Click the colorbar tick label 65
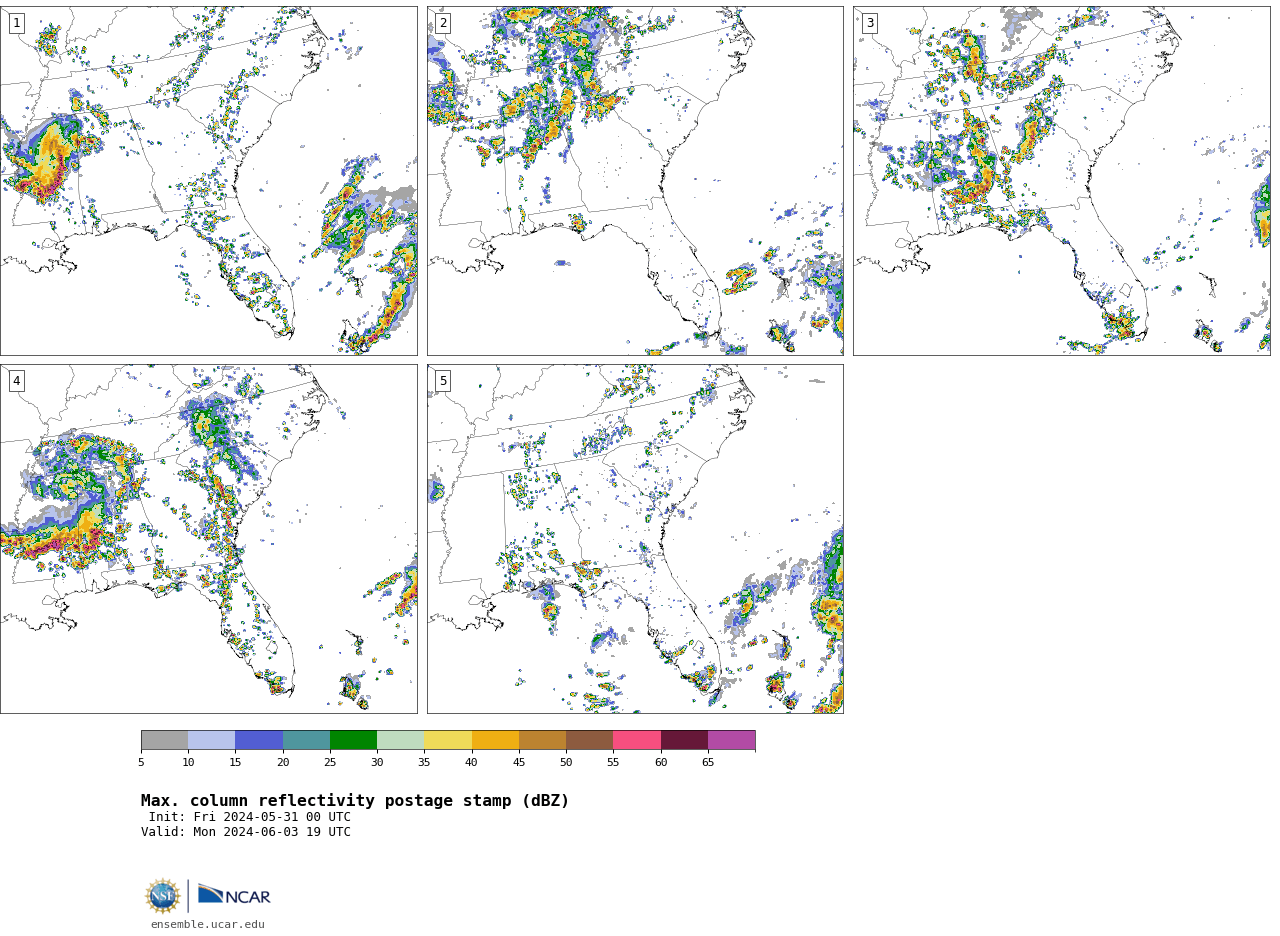The image size is (1280, 936). point(708,763)
